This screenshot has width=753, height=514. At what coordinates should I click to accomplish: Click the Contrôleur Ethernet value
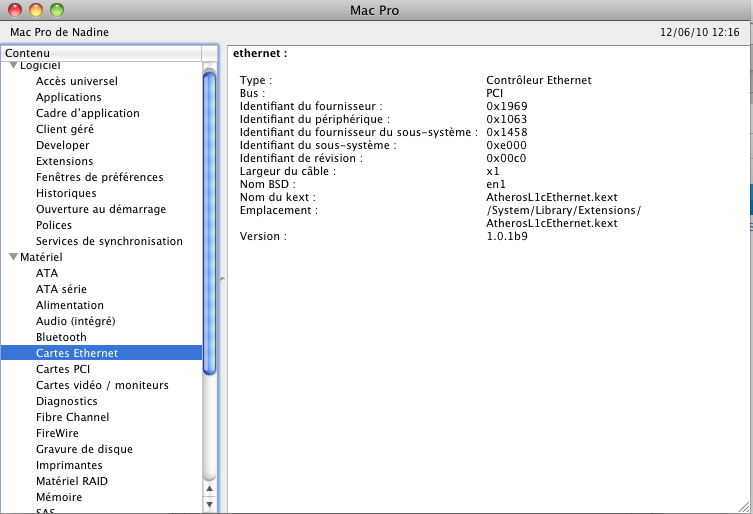(x=539, y=80)
